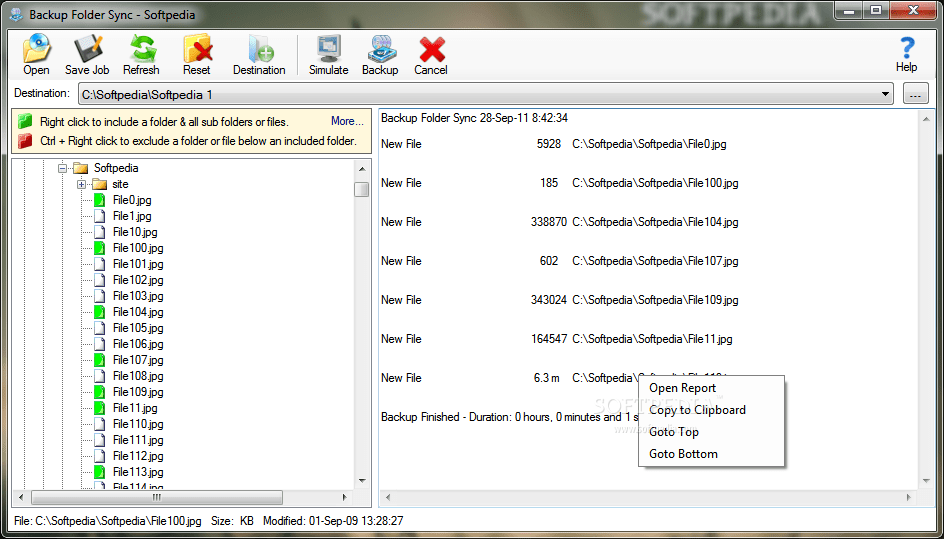
Task: Select File108.jpg in the tree
Action: pos(138,376)
